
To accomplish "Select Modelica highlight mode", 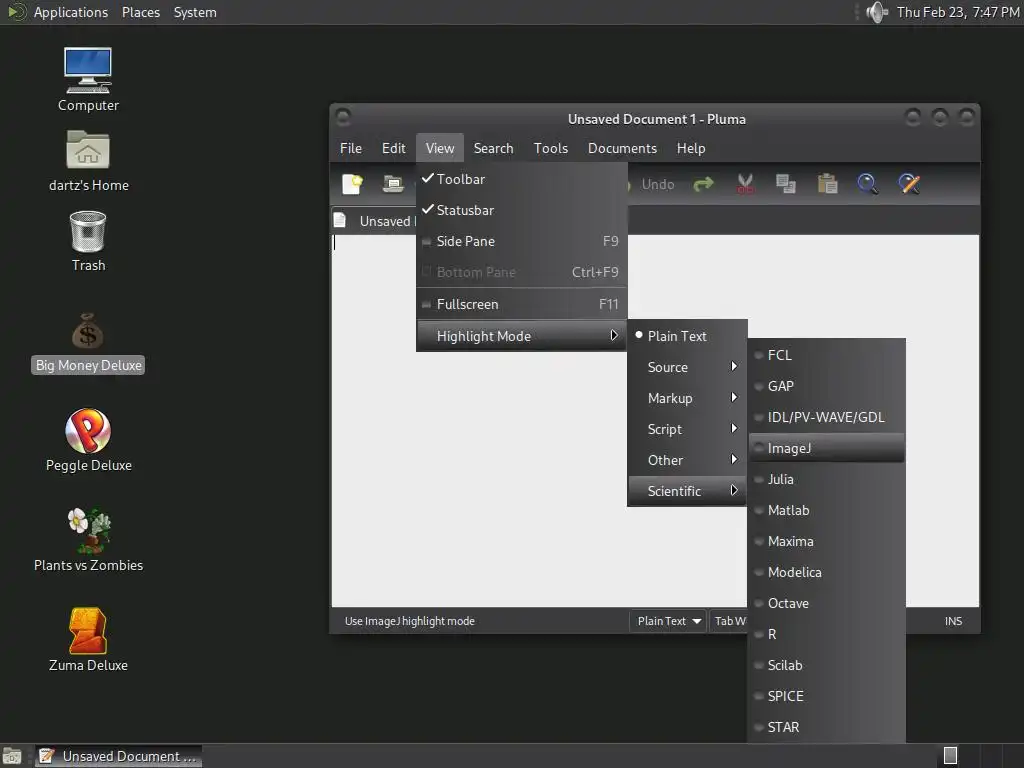I will 827,572.
